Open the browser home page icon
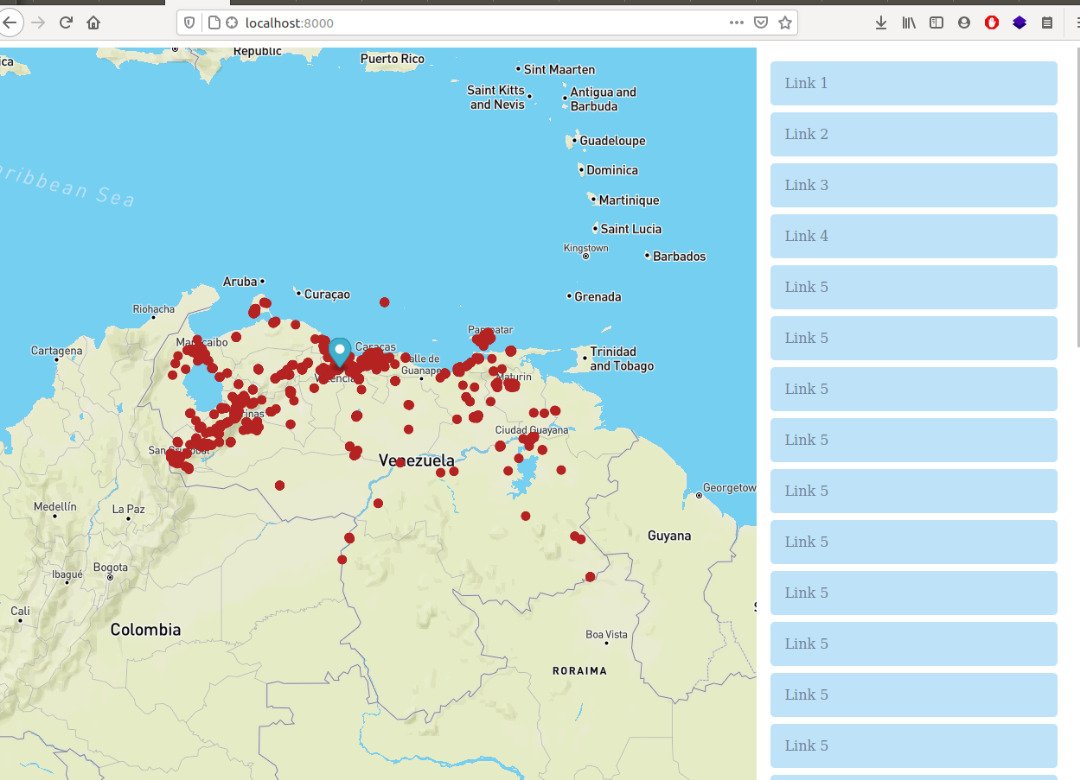 tap(94, 23)
